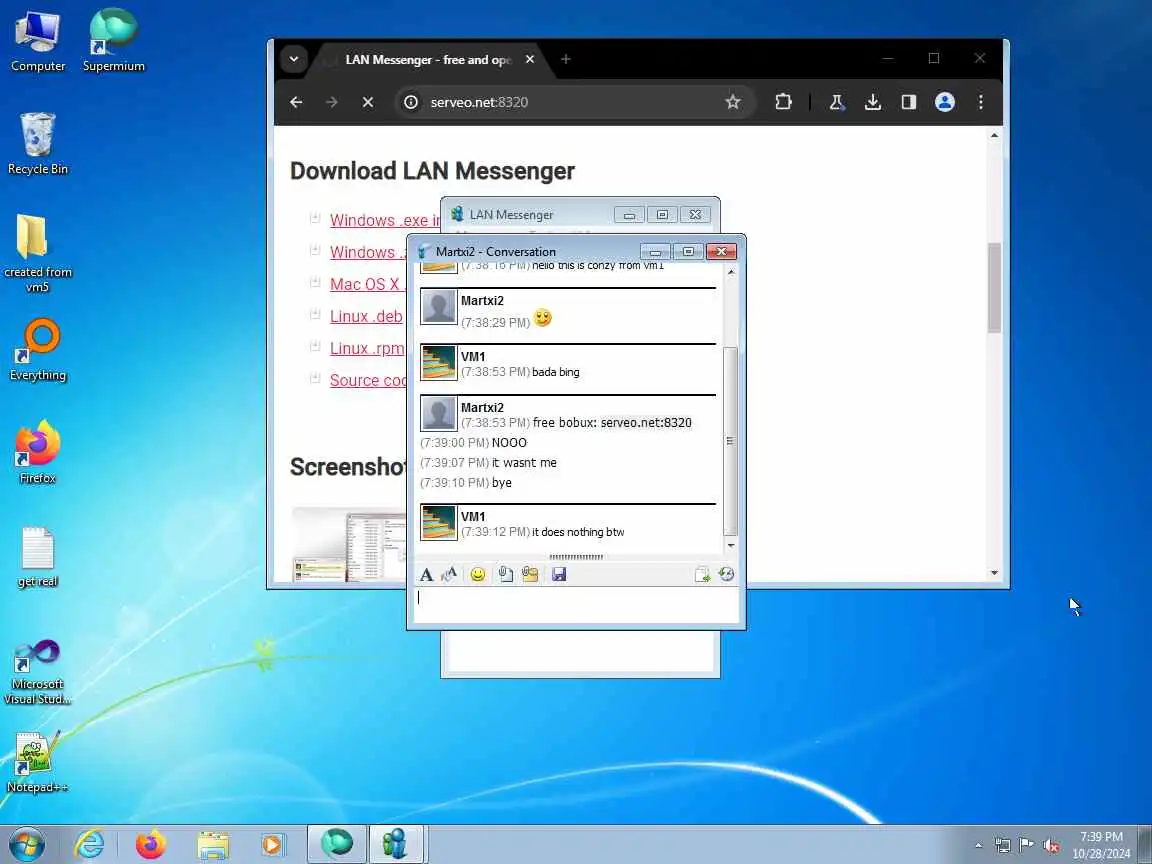The height and width of the screenshot is (864, 1152).
Task: Click the web page scrollbar thumb
Action: [x=994, y=288]
